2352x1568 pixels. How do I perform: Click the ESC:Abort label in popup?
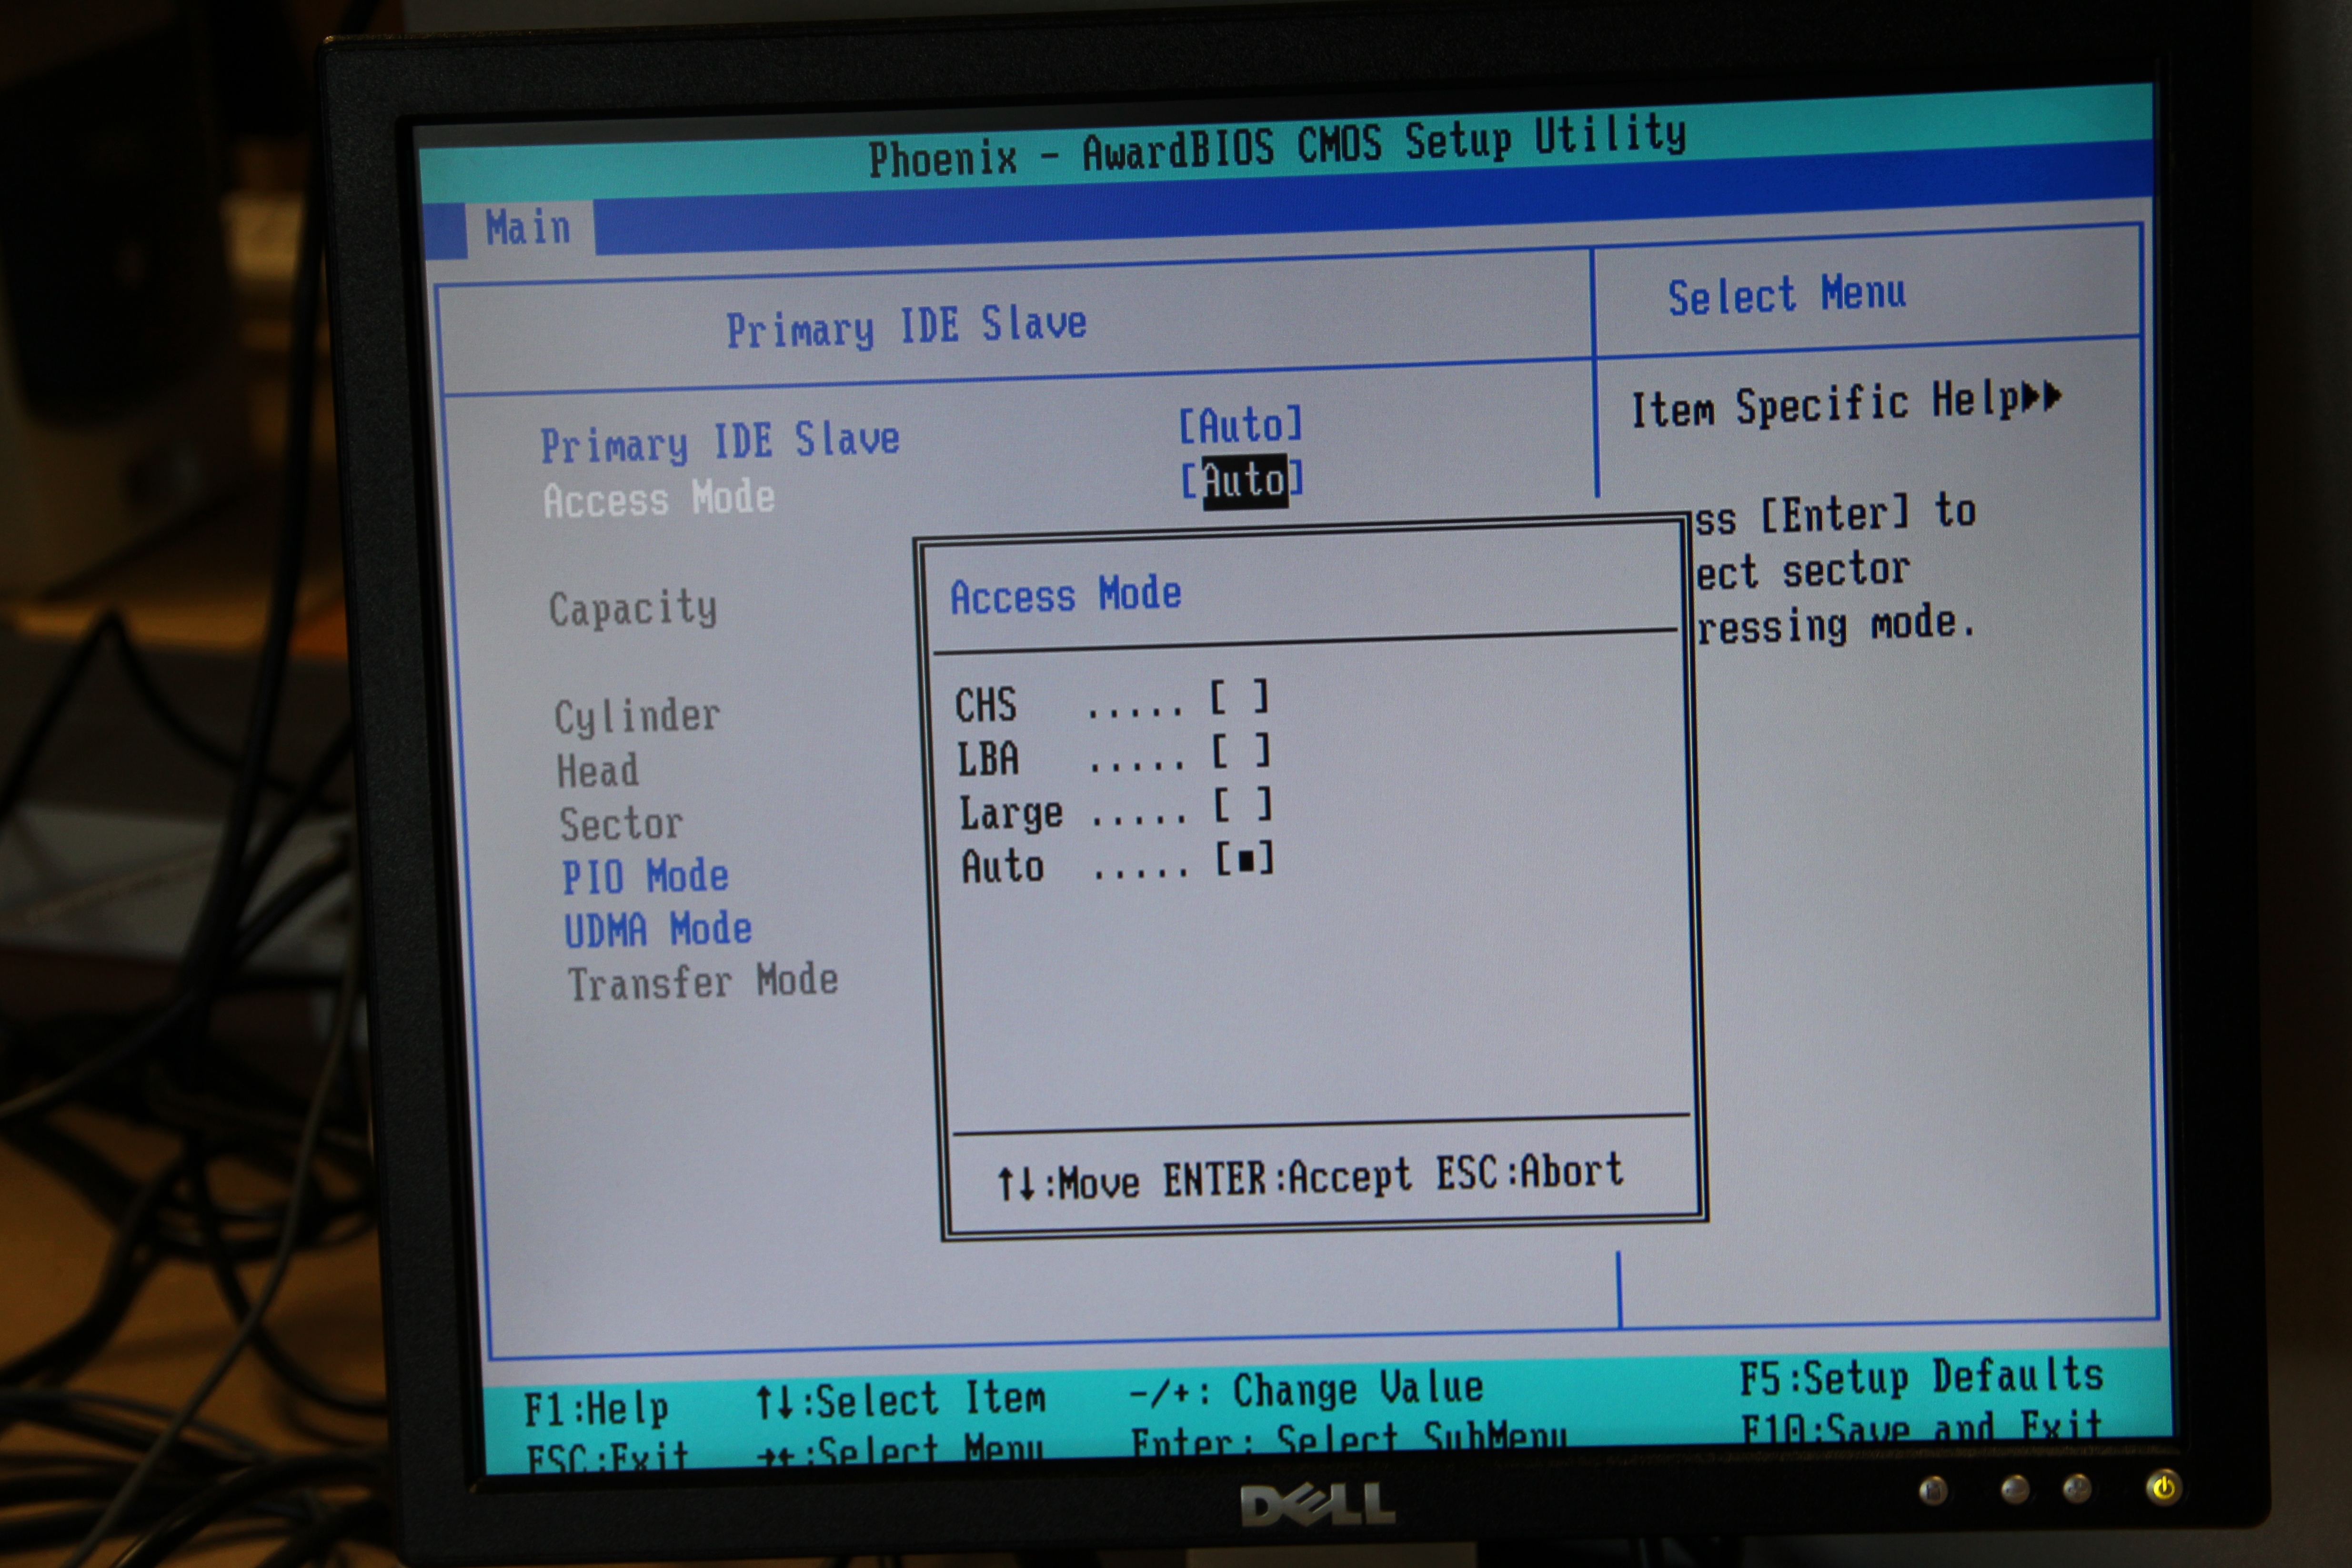pos(1530,1172)
